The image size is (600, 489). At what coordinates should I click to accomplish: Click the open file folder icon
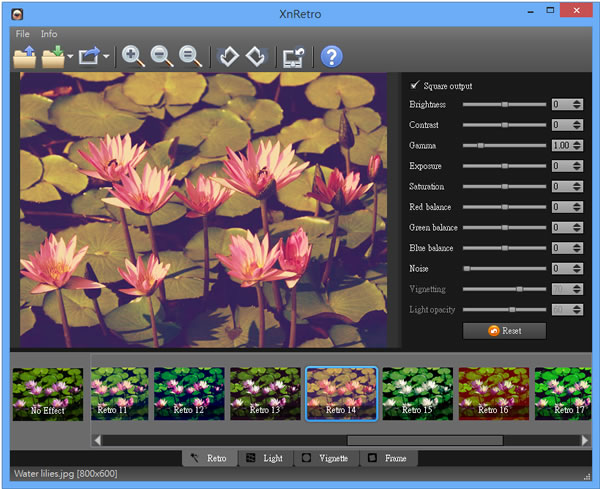(24, 57)
